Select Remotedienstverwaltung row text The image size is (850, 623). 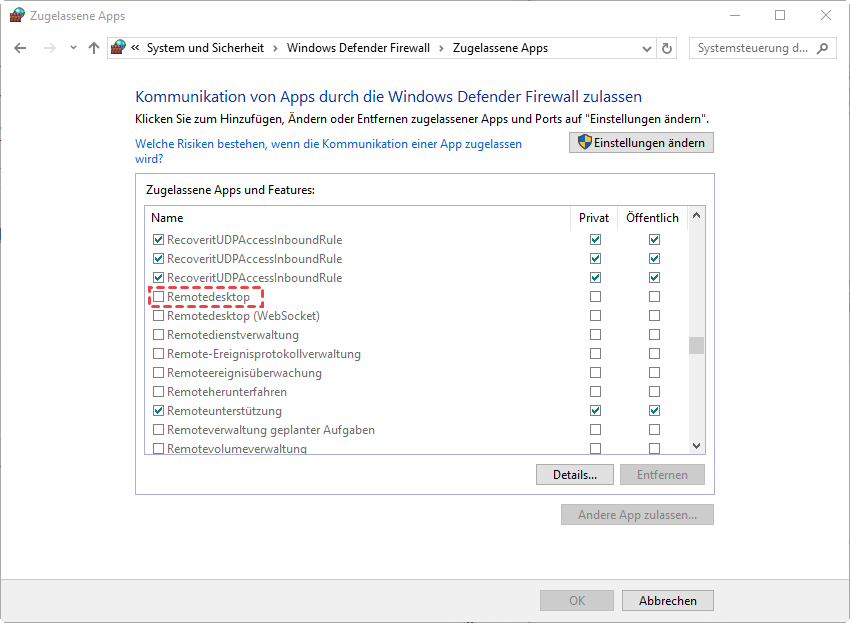click(233, 335)
